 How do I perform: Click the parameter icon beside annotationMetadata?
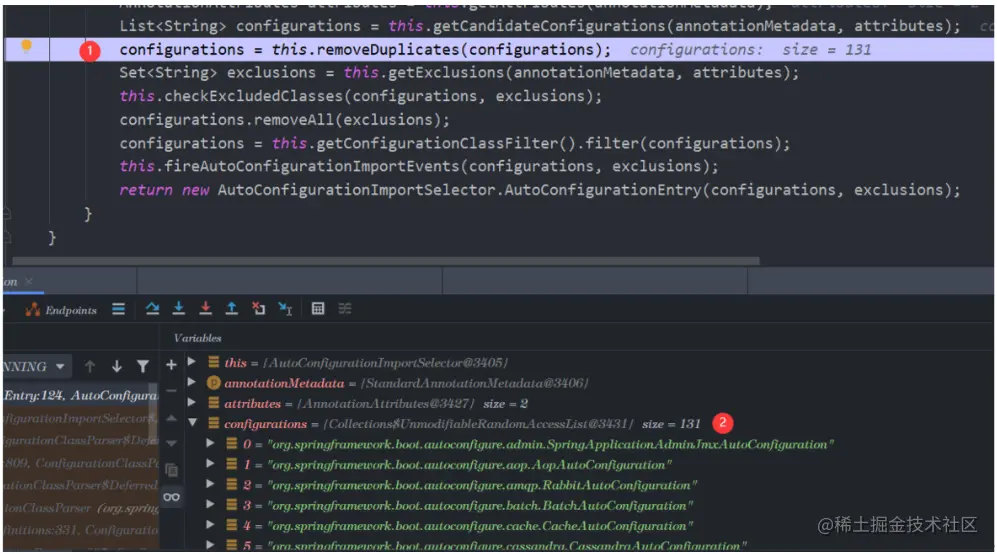pyautogui.click(x=214, y=383)
